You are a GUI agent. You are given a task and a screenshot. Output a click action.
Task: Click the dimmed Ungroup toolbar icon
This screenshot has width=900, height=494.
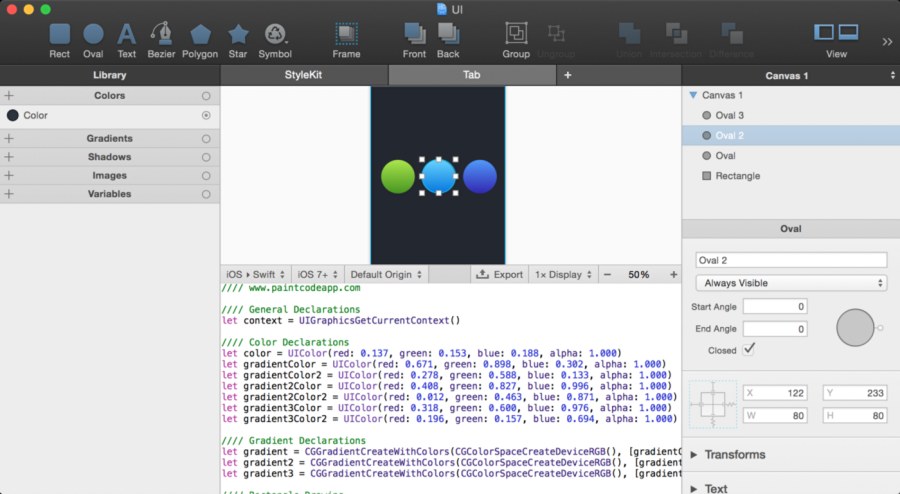coord(556,33)
